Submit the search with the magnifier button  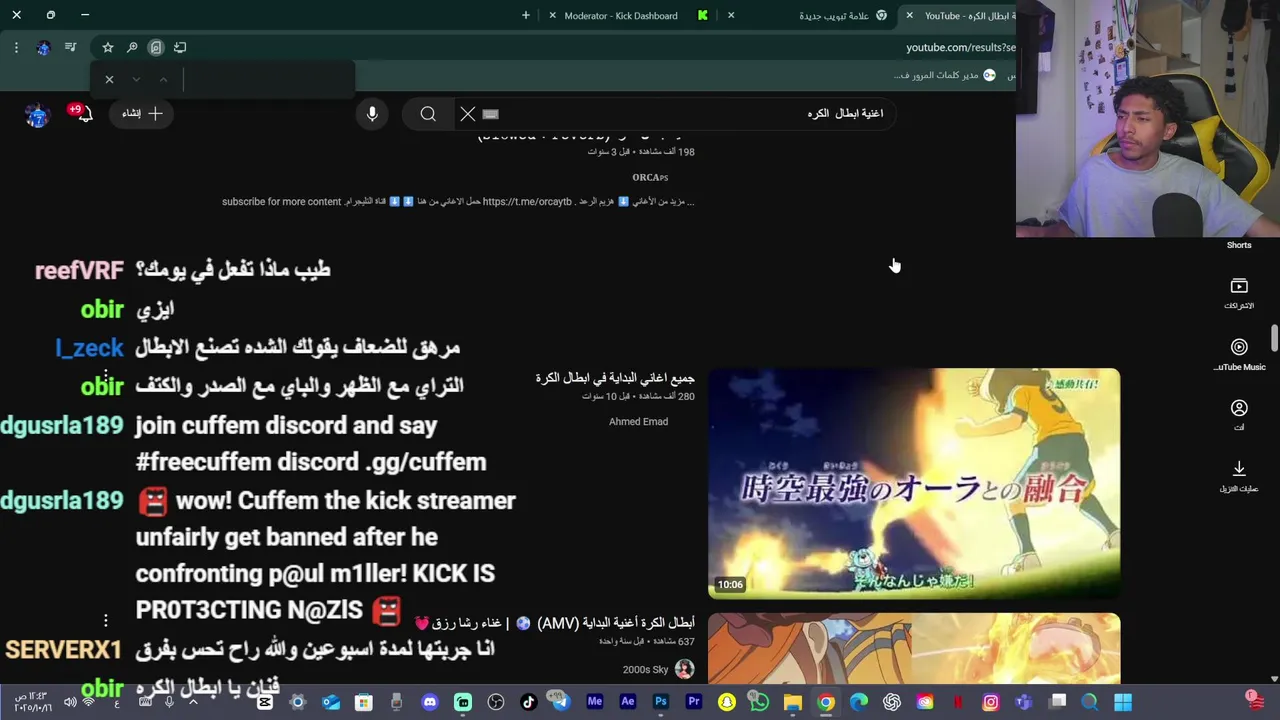click(428, 114)
